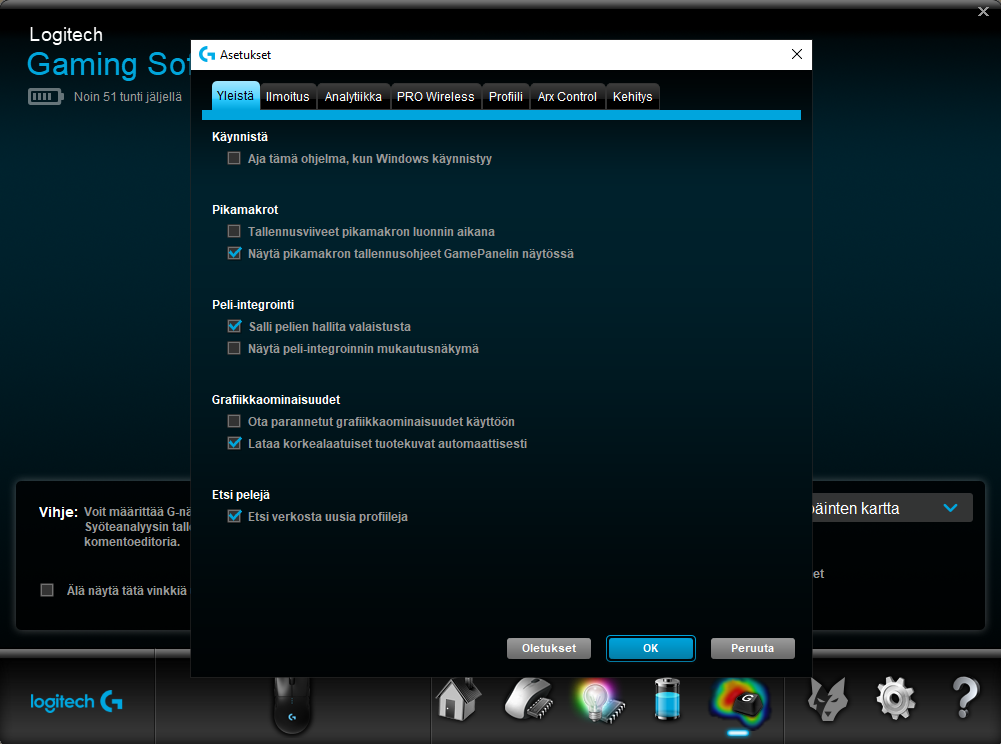Click the 'Peli-integrointi' section heading
Viewport: 1001px width, 744px height.
(x=253, y=305)
